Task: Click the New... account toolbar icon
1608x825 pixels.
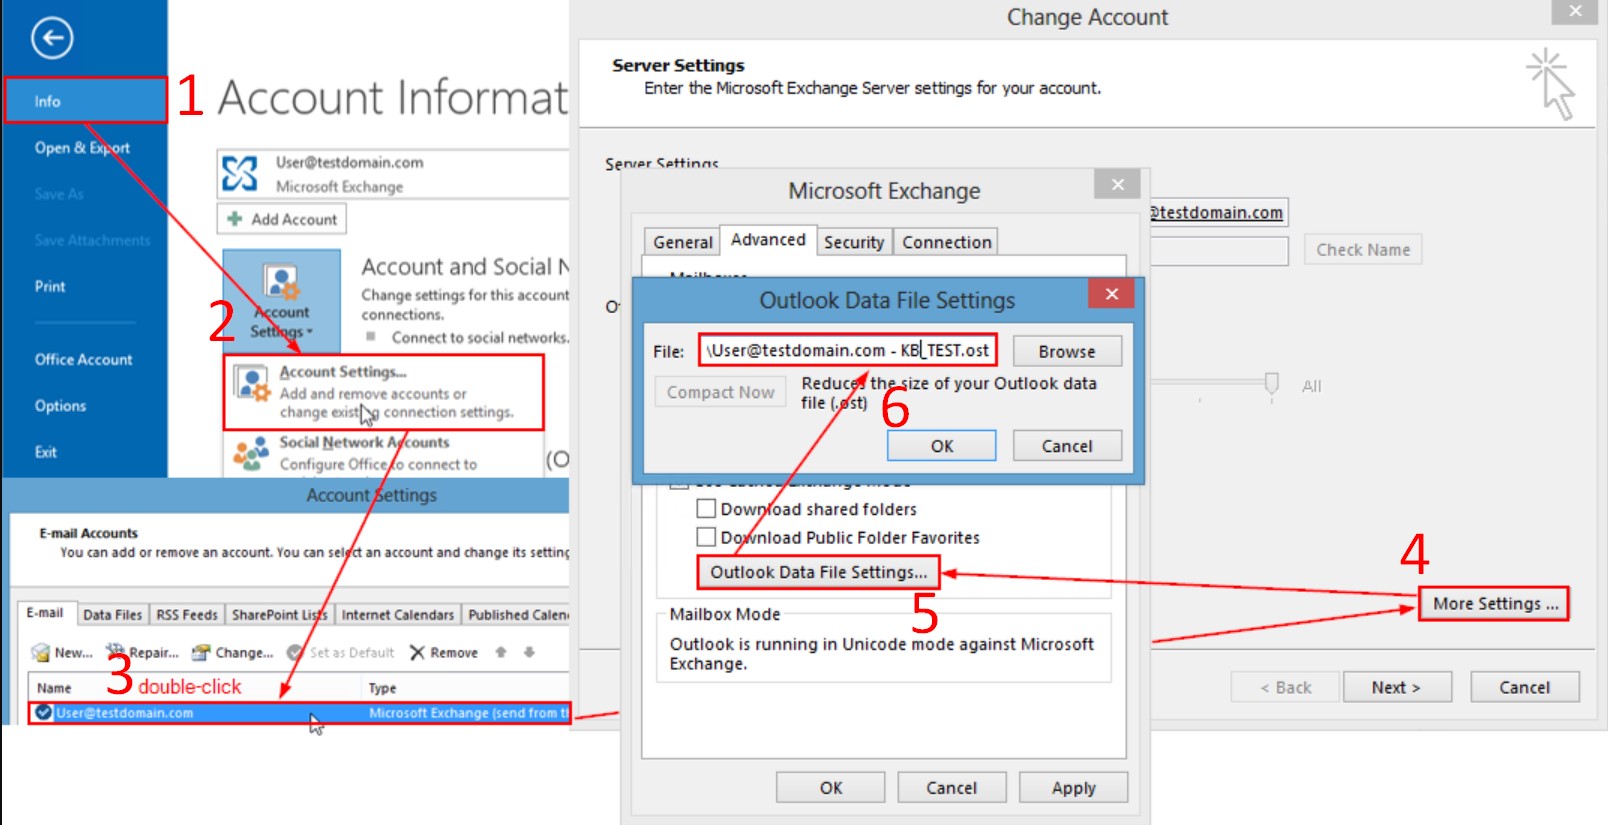Action: [41, 653]
